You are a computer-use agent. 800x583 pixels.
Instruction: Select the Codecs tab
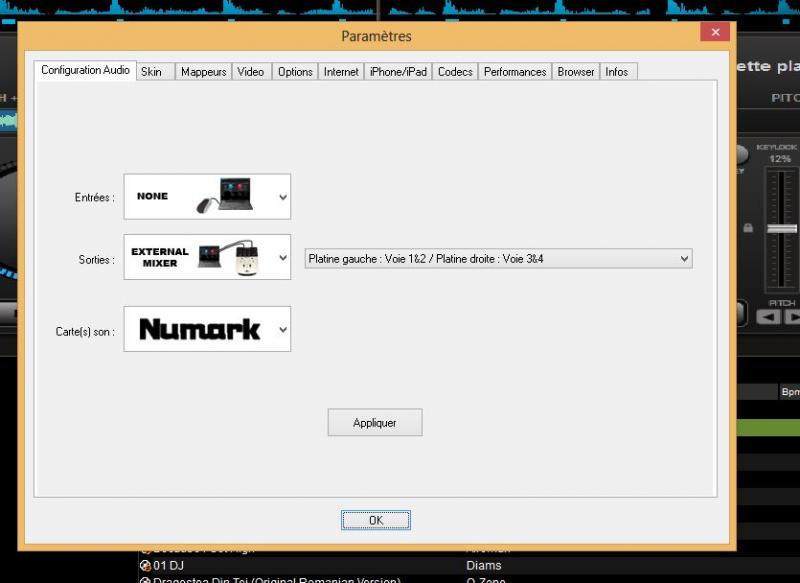pos(455,72)
